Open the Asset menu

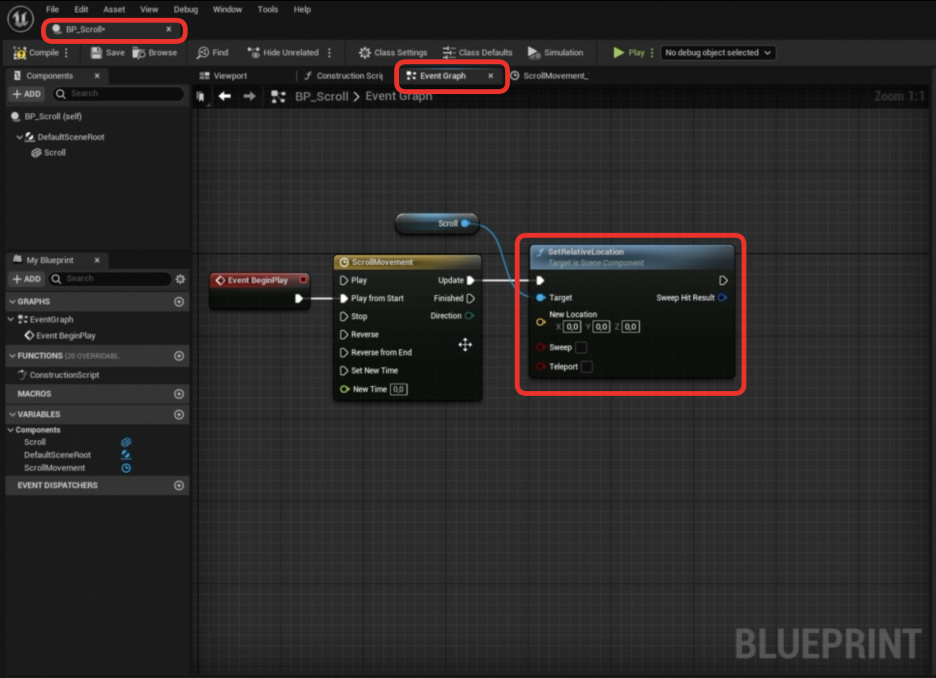[114, 10]
